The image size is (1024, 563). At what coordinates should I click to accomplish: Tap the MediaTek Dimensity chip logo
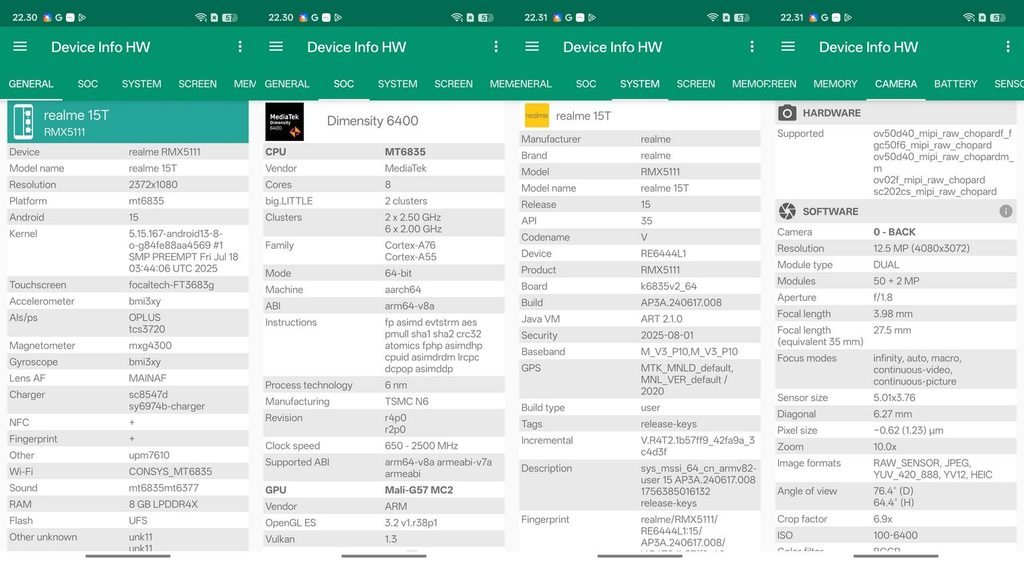[284, 121]
